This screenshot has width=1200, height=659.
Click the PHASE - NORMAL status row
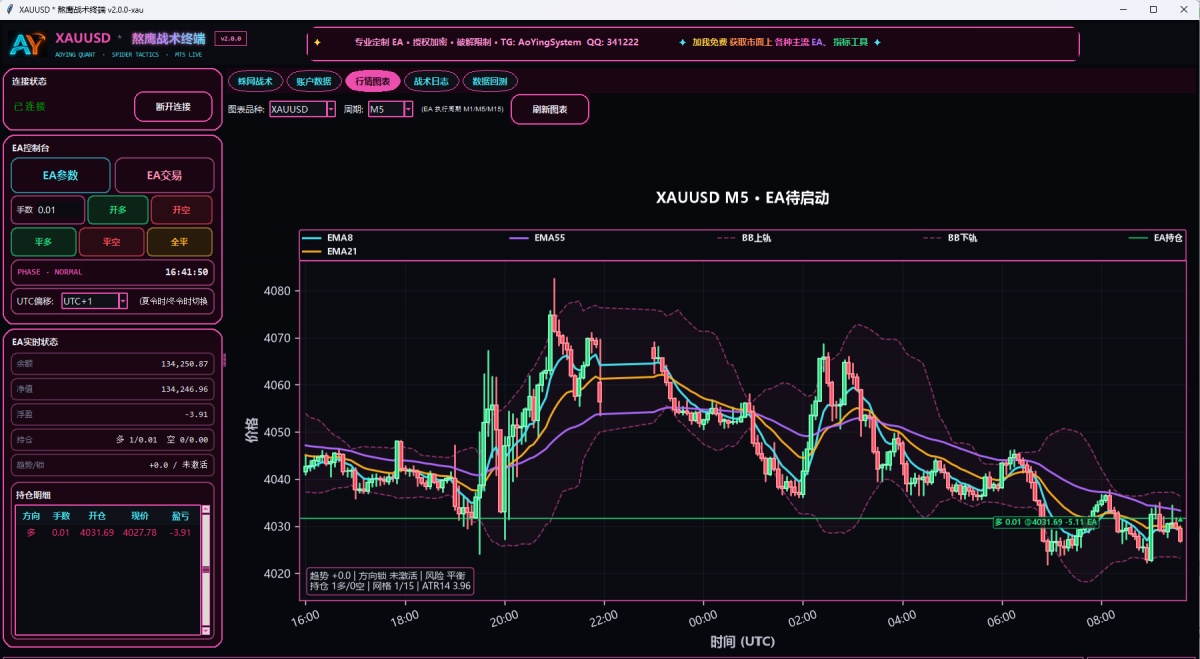click(x=112, y=272)
